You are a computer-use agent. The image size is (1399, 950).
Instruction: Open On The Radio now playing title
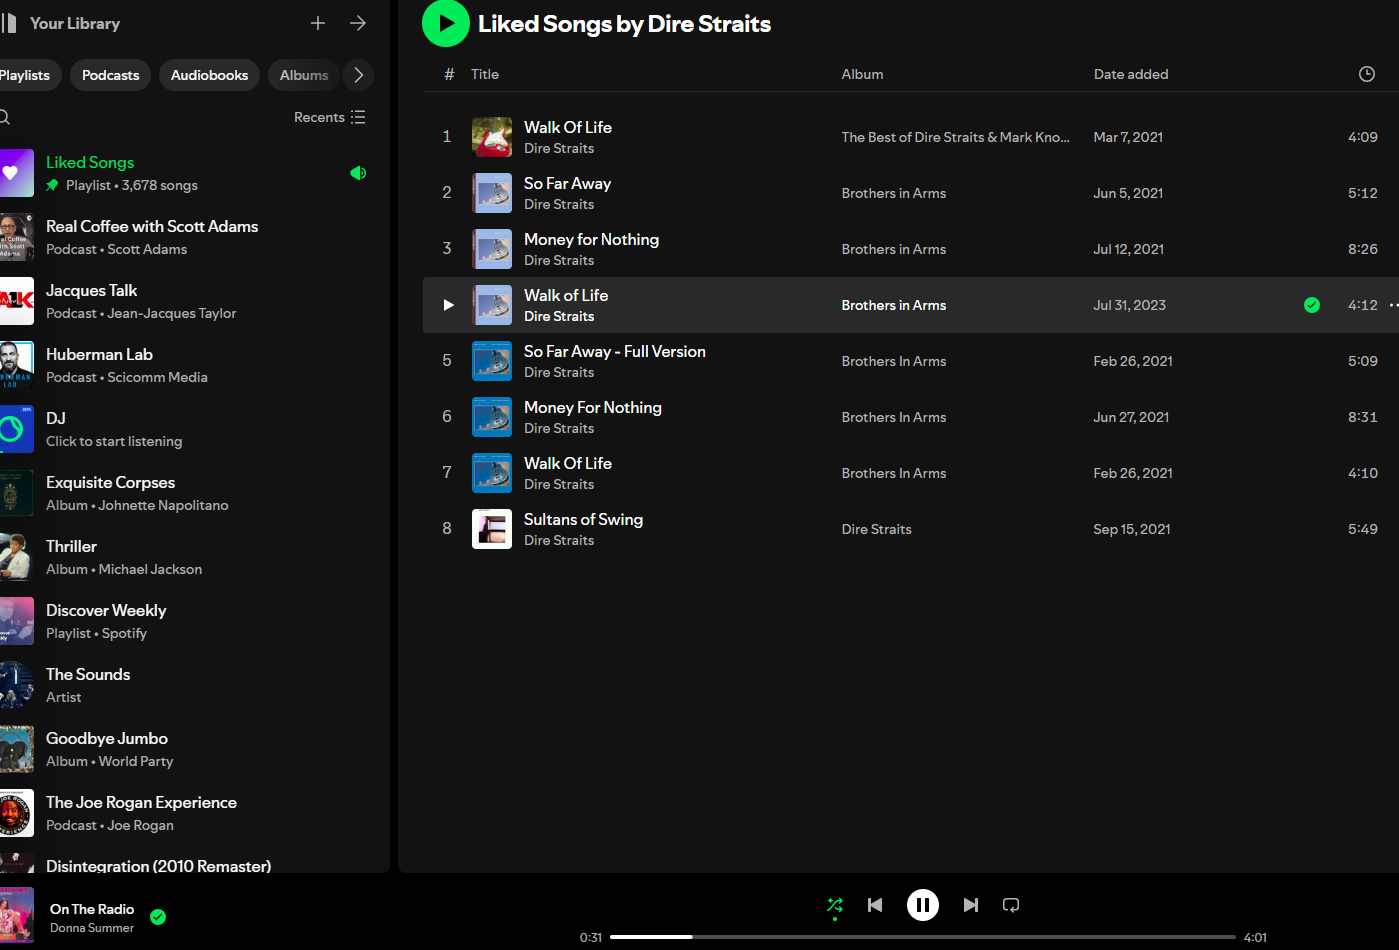(92, 909)
